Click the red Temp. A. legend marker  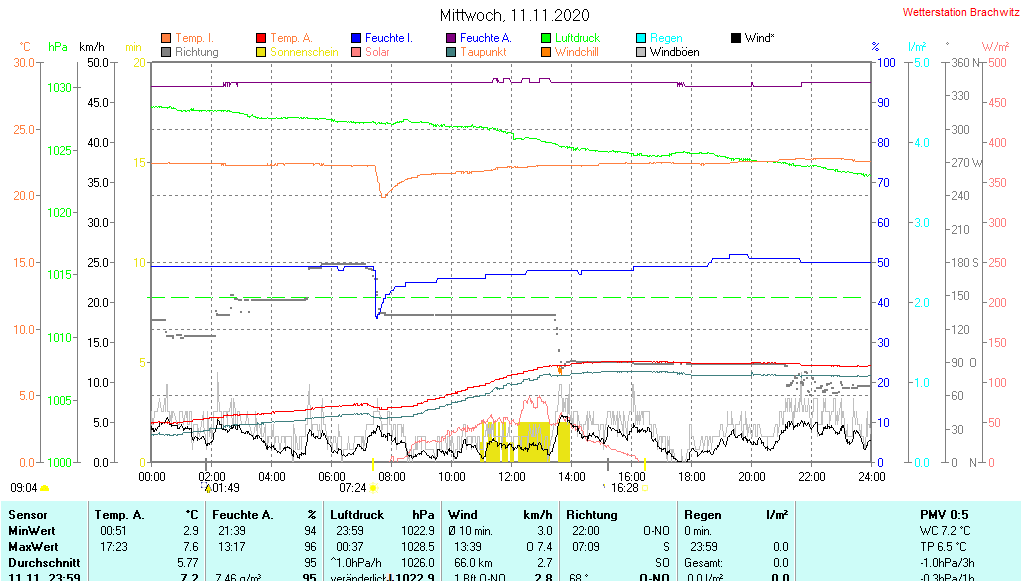tap(261, 38)
